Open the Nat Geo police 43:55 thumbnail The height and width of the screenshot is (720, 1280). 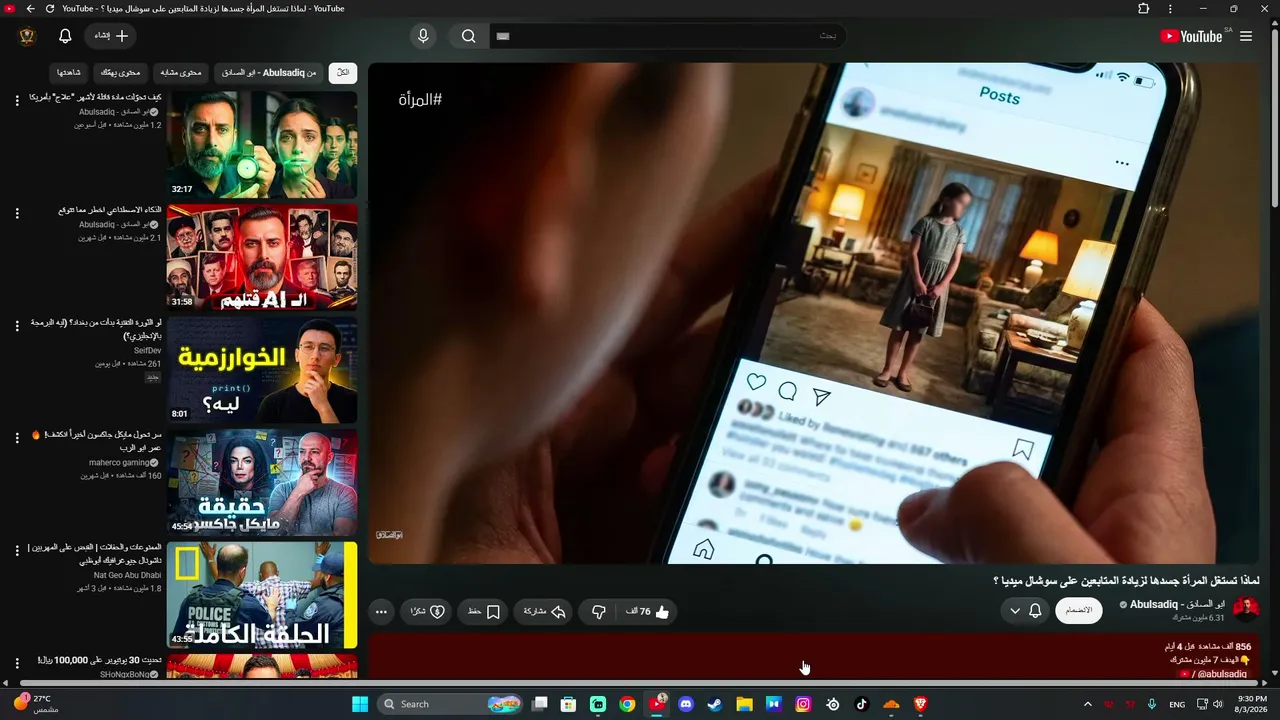[x=262, y=595]
